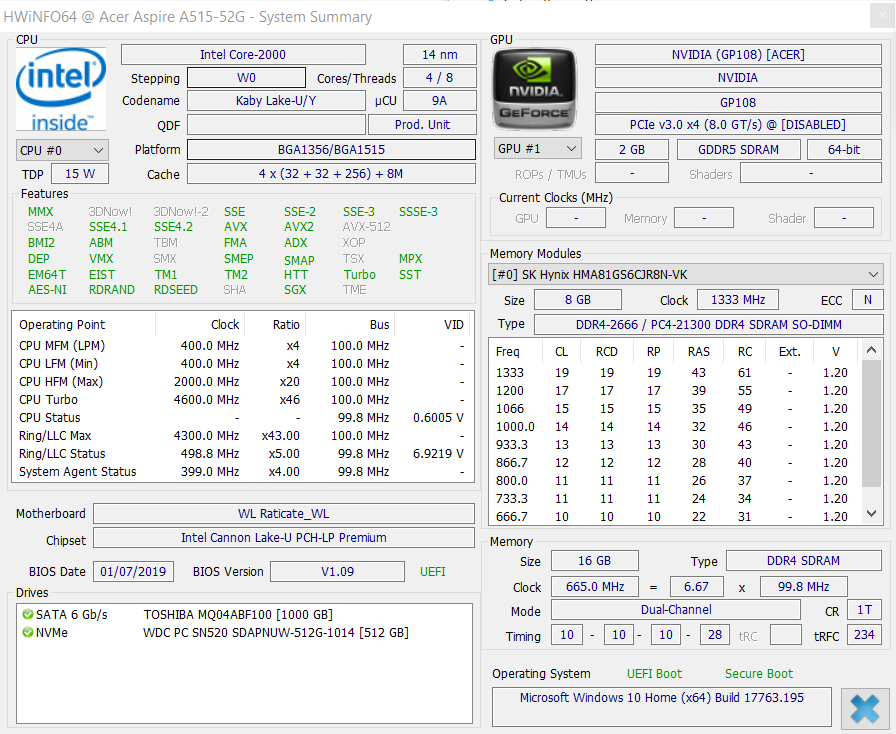Click the ECC N field

pyautogui.click(x=867, y=300)
